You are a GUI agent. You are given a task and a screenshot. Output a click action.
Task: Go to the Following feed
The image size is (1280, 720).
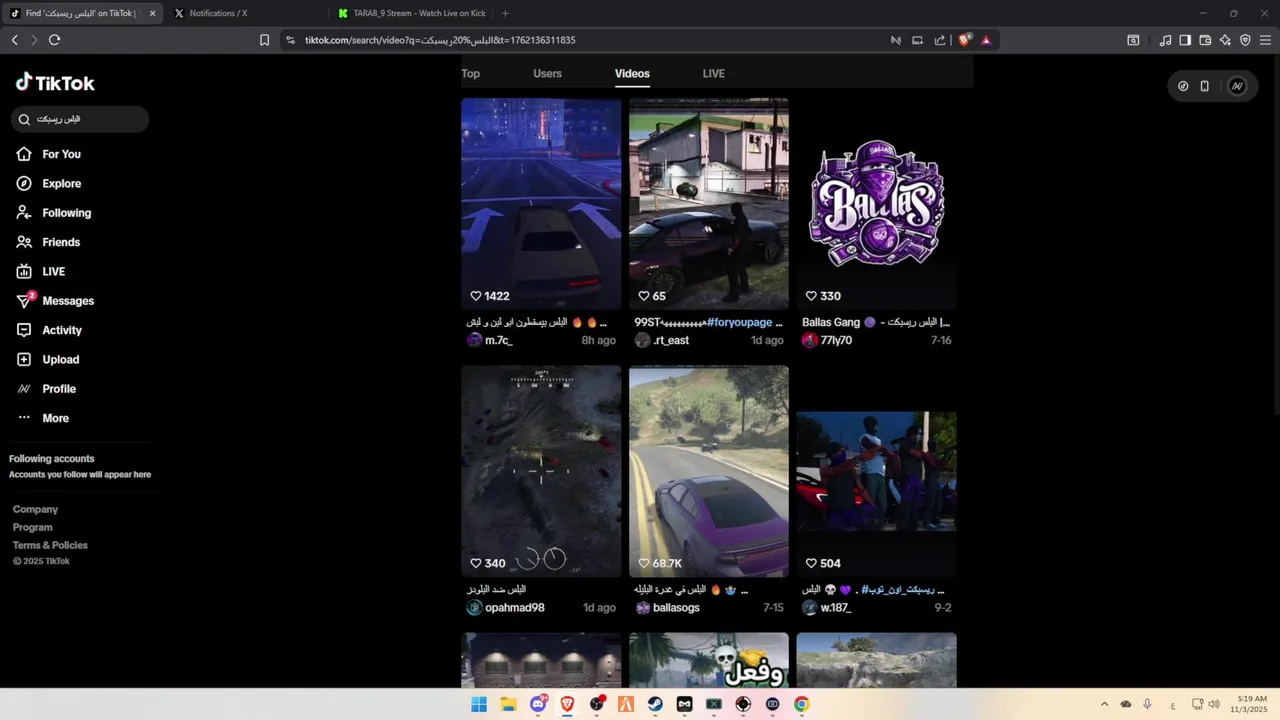click(53, 213)
